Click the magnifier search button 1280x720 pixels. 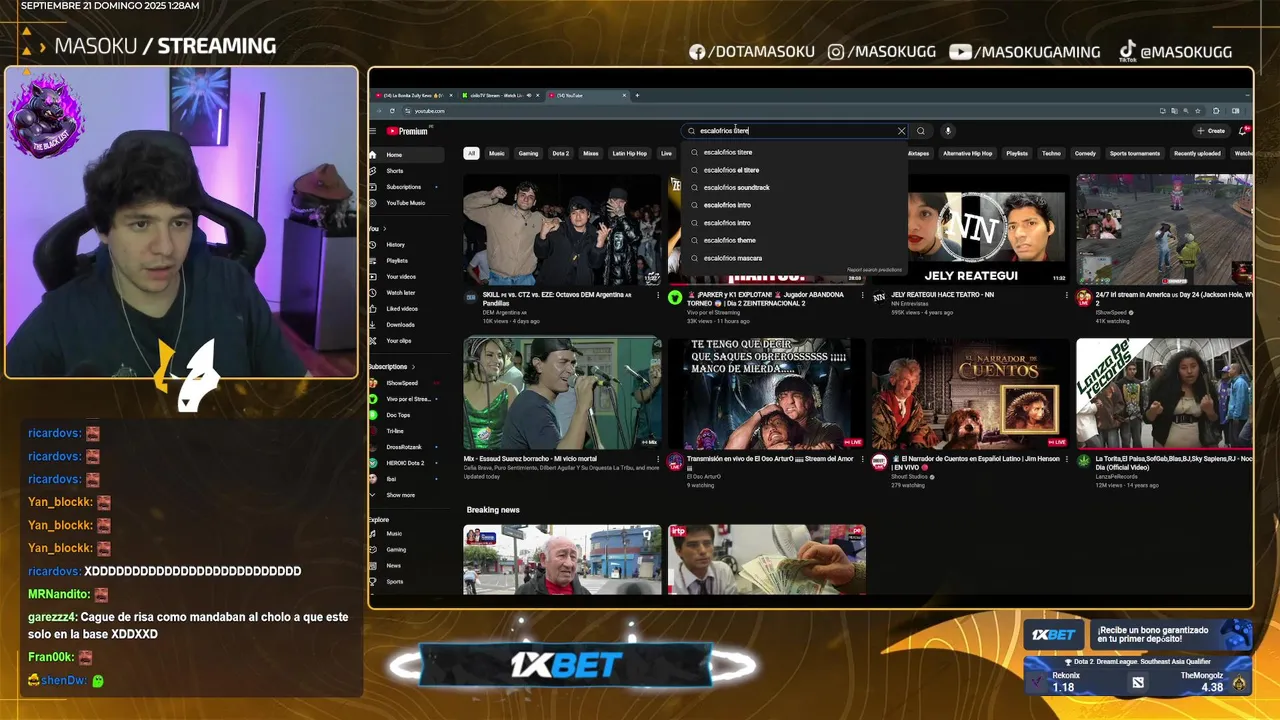(x=921, y=131)
